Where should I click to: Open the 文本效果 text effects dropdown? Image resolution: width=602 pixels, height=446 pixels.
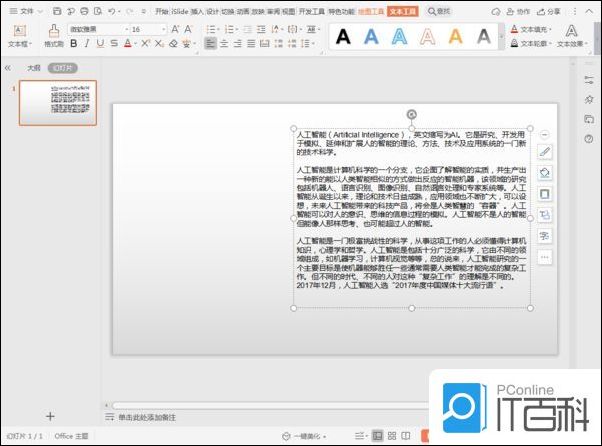[572, 44]
